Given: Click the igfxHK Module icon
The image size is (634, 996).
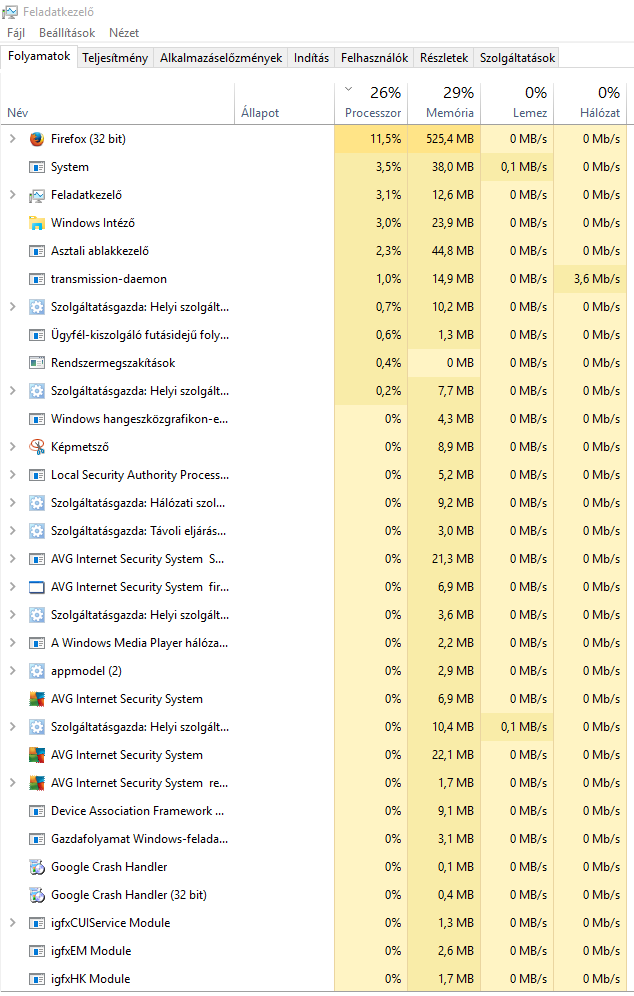Looking at the screenshot, I should 37,979.
